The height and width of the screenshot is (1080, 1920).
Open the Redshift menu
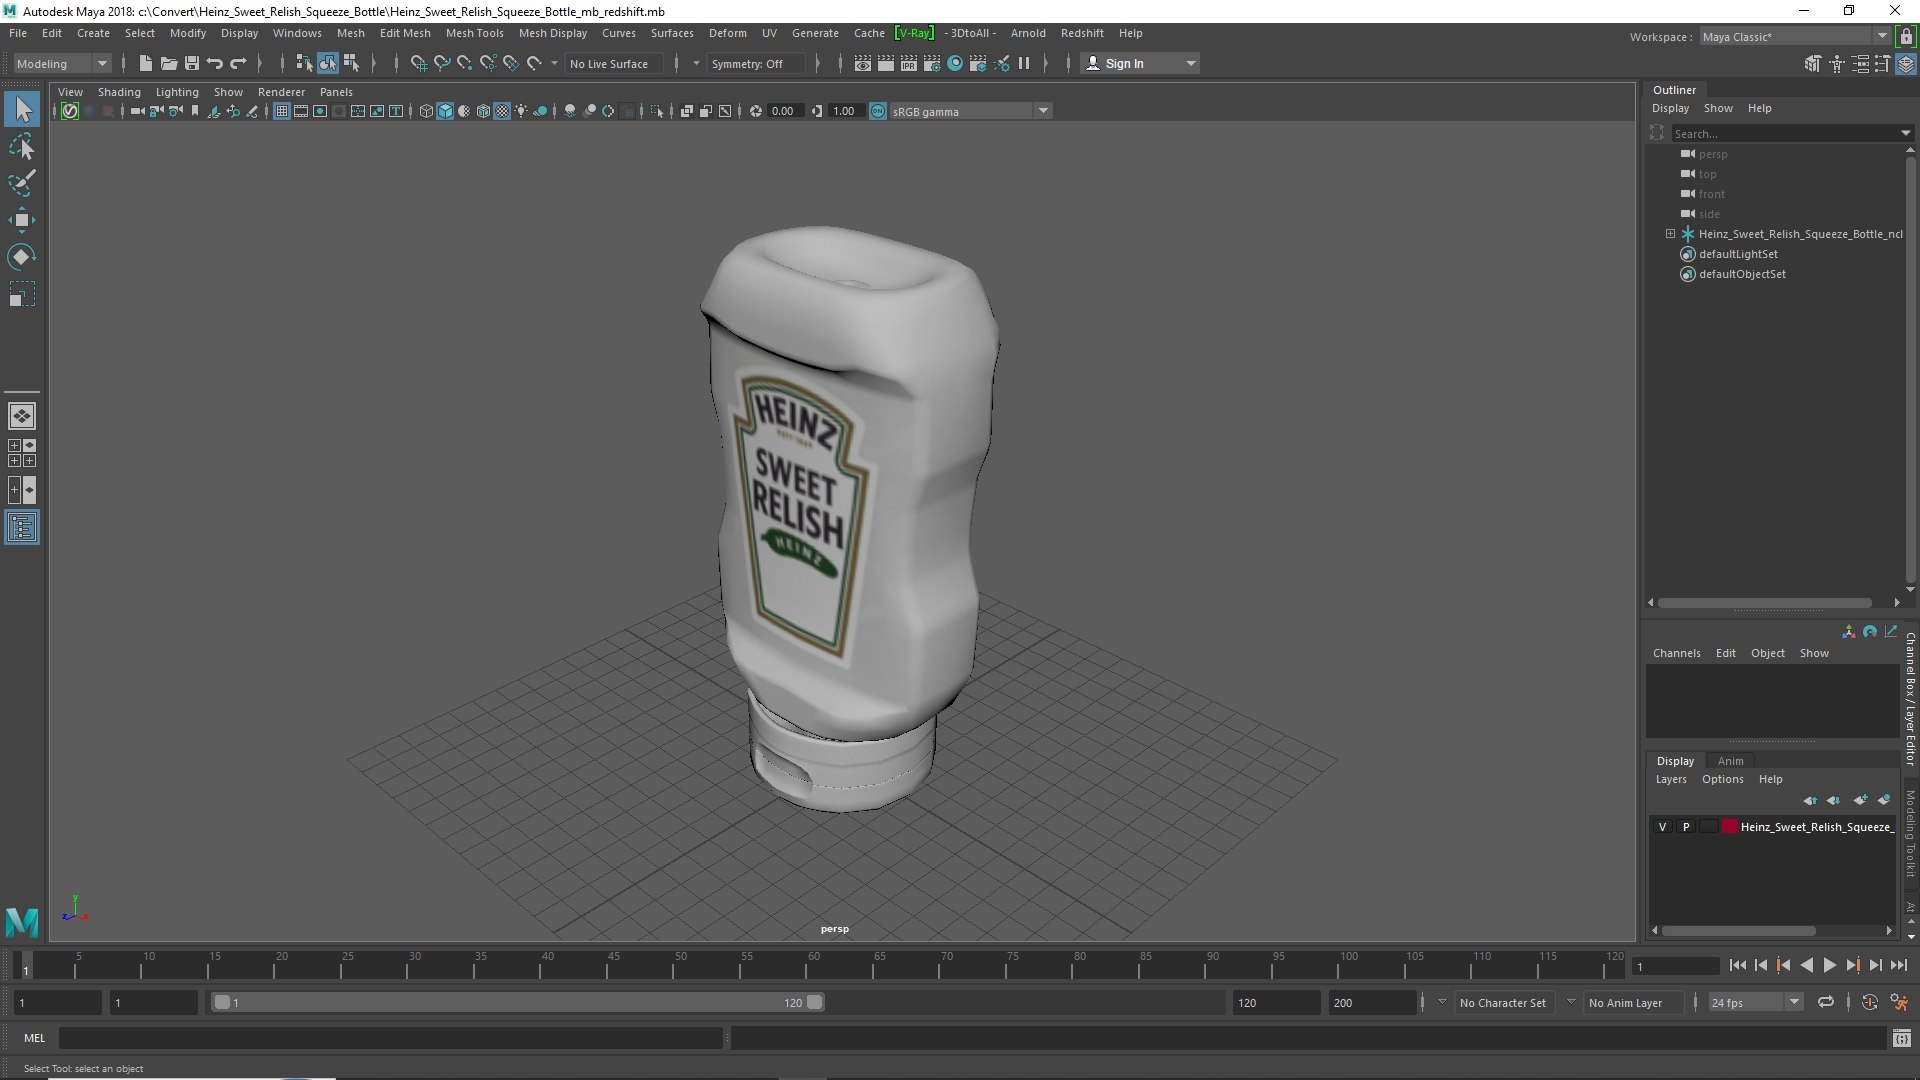tap(1082, 33)
